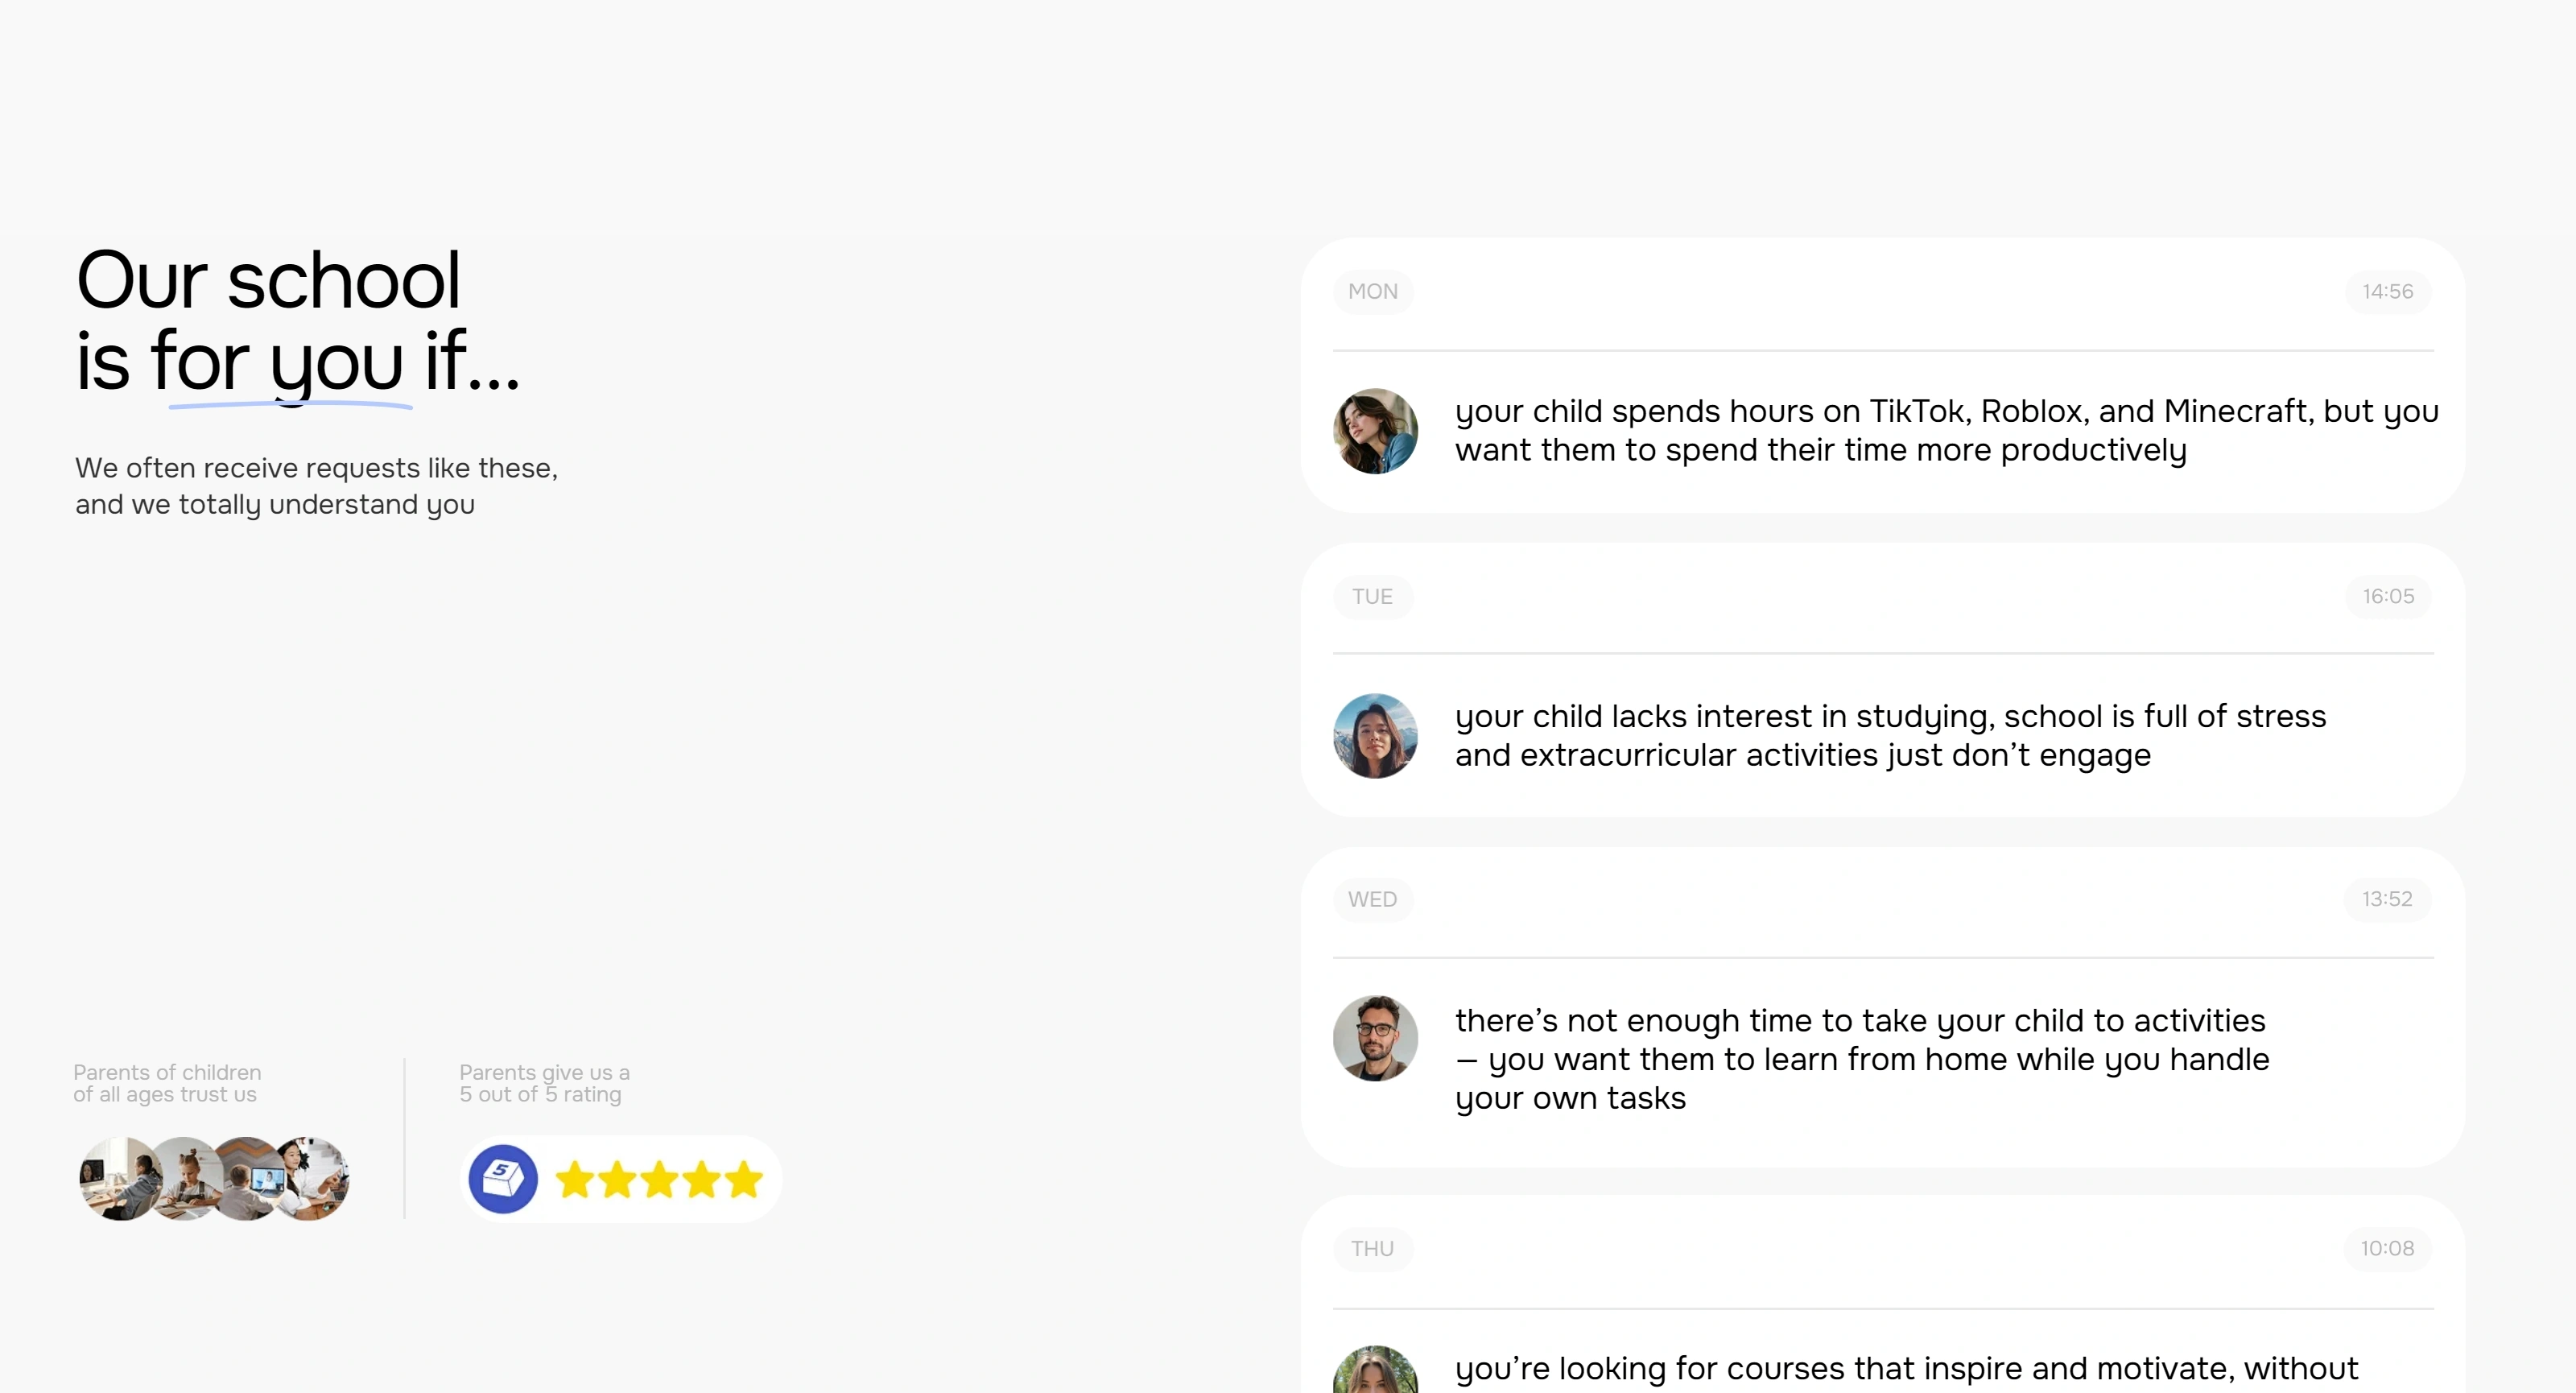Click the first parent photo in trust group
Screen dimensions: 2576x1393
[120, 1179]
